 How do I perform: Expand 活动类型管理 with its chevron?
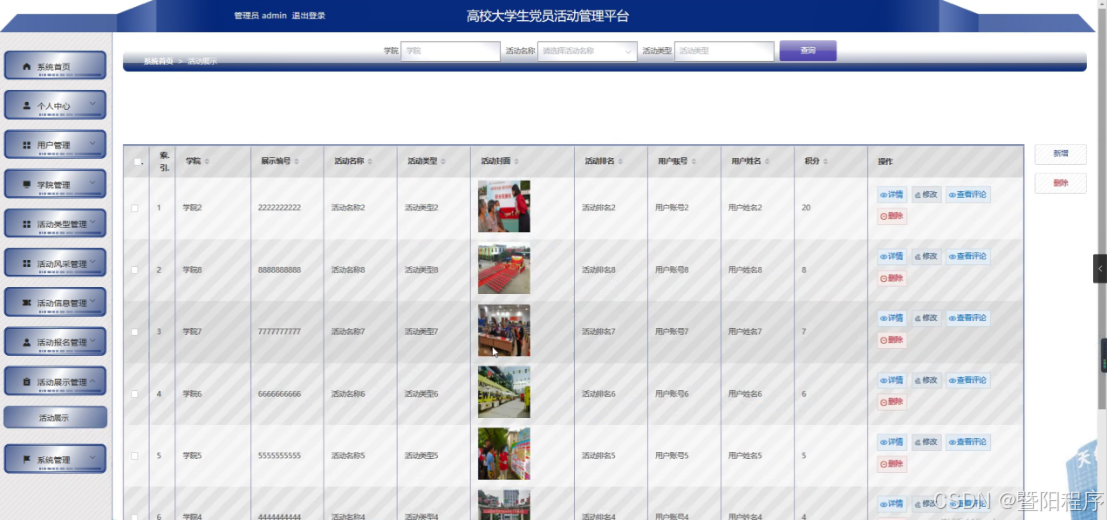point(93,223)
